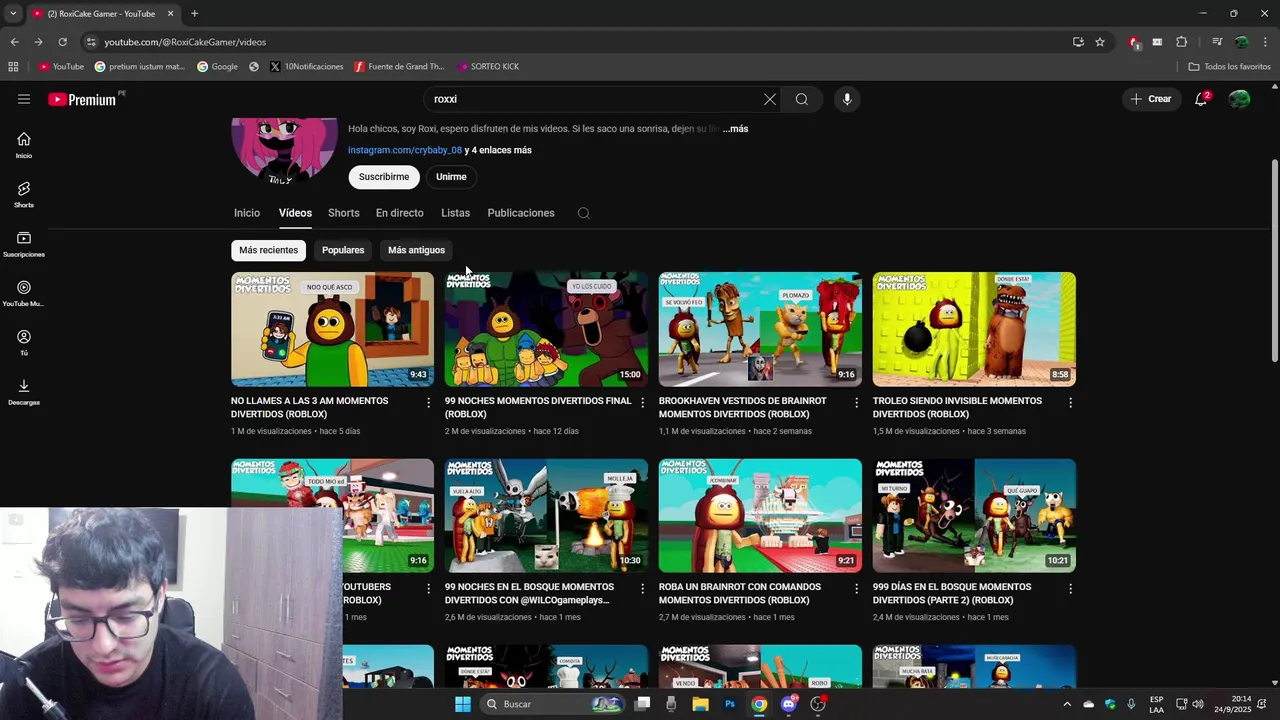Open 99 NOCHES EN EL BOSQUE title
This screenshot has height=720, width=1280.
point(529,594)
